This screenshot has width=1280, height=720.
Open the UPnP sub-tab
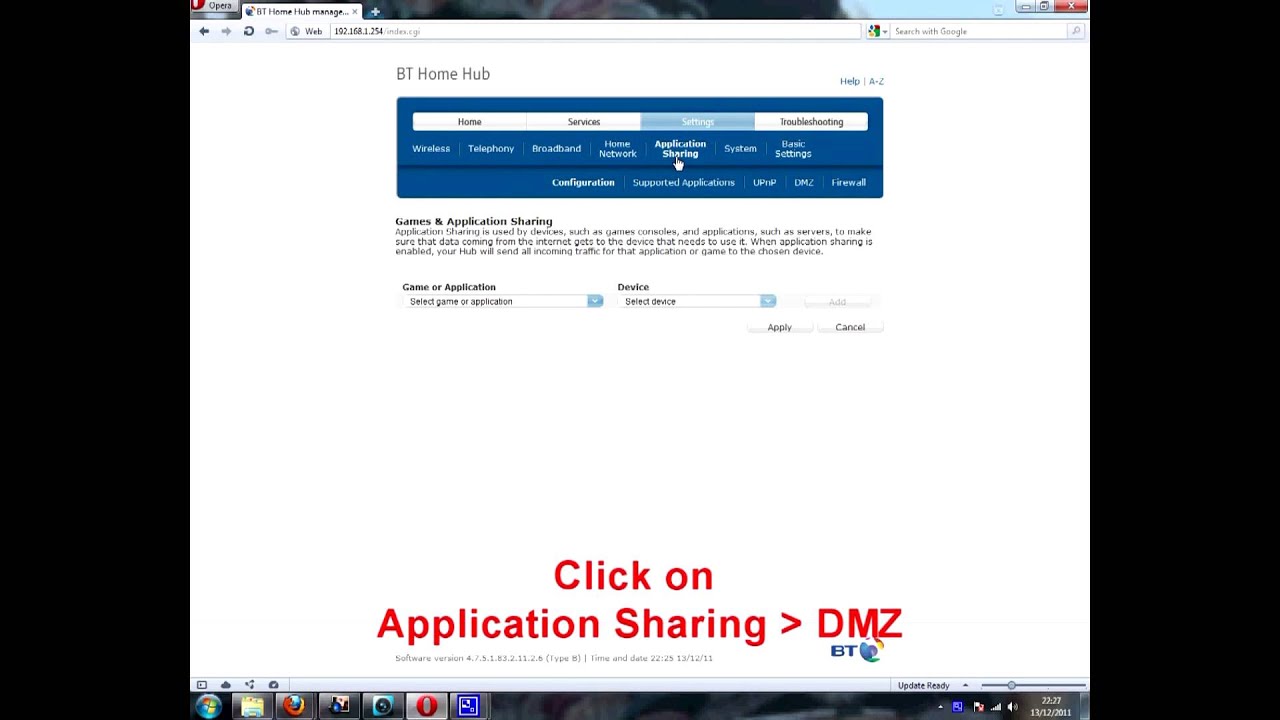click(x=764, y=182)
